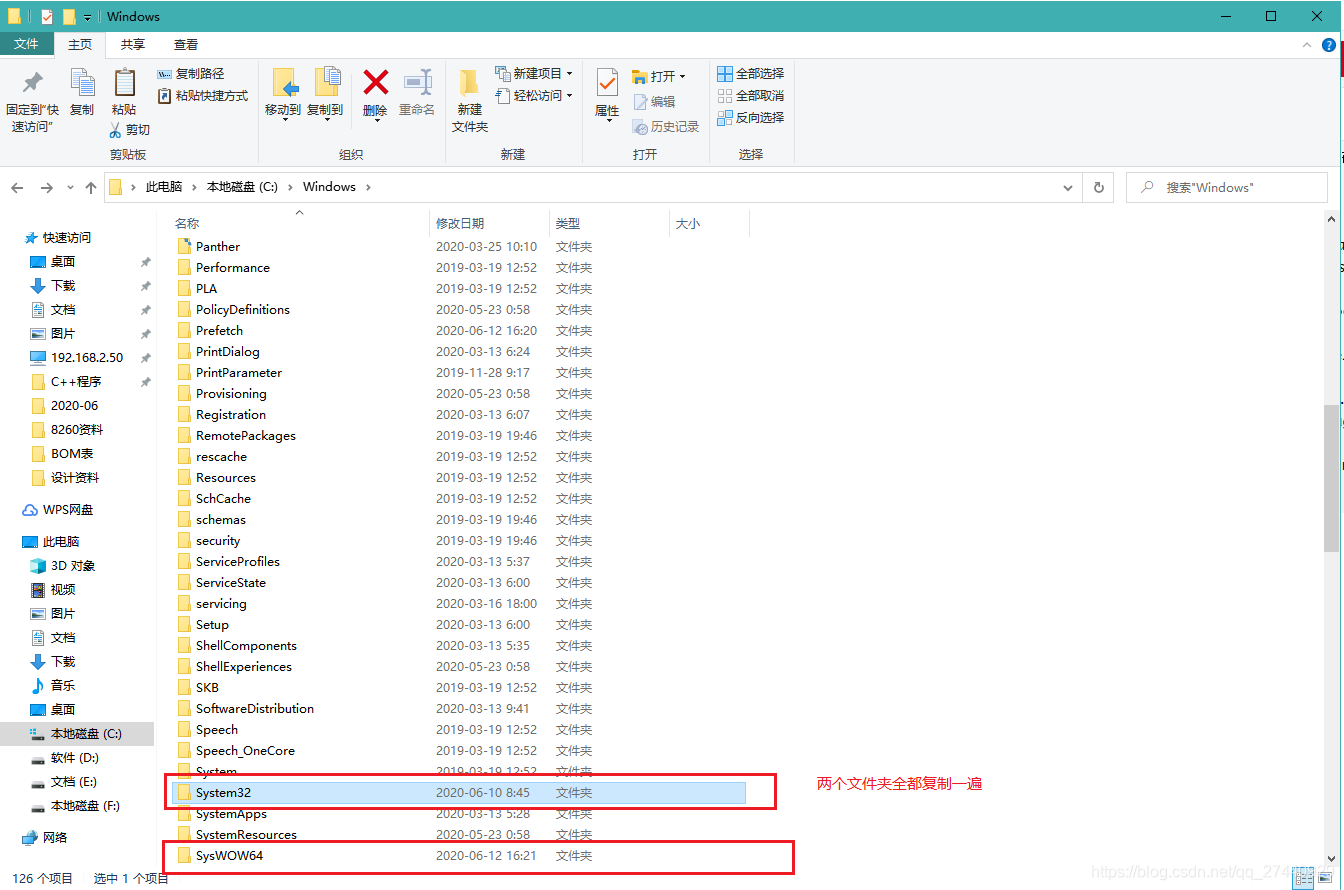Select the ShellExperiences folder icon
1344x890 pixels.
(x=184, y=667)
